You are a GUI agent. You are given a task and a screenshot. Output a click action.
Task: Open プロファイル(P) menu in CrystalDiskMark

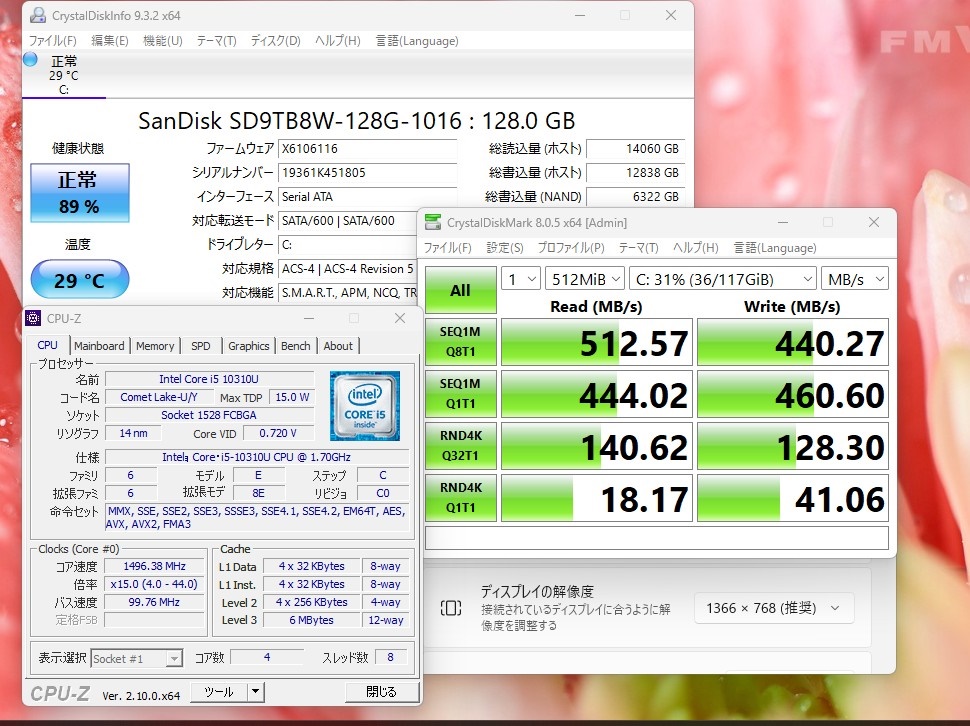click(x=571, y=248)
